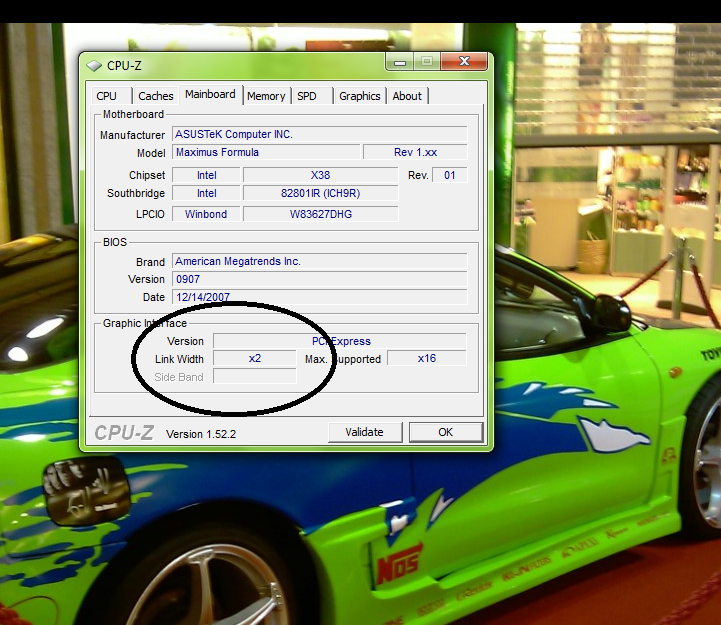Click the Link Width x2 value

click(255, 358)
